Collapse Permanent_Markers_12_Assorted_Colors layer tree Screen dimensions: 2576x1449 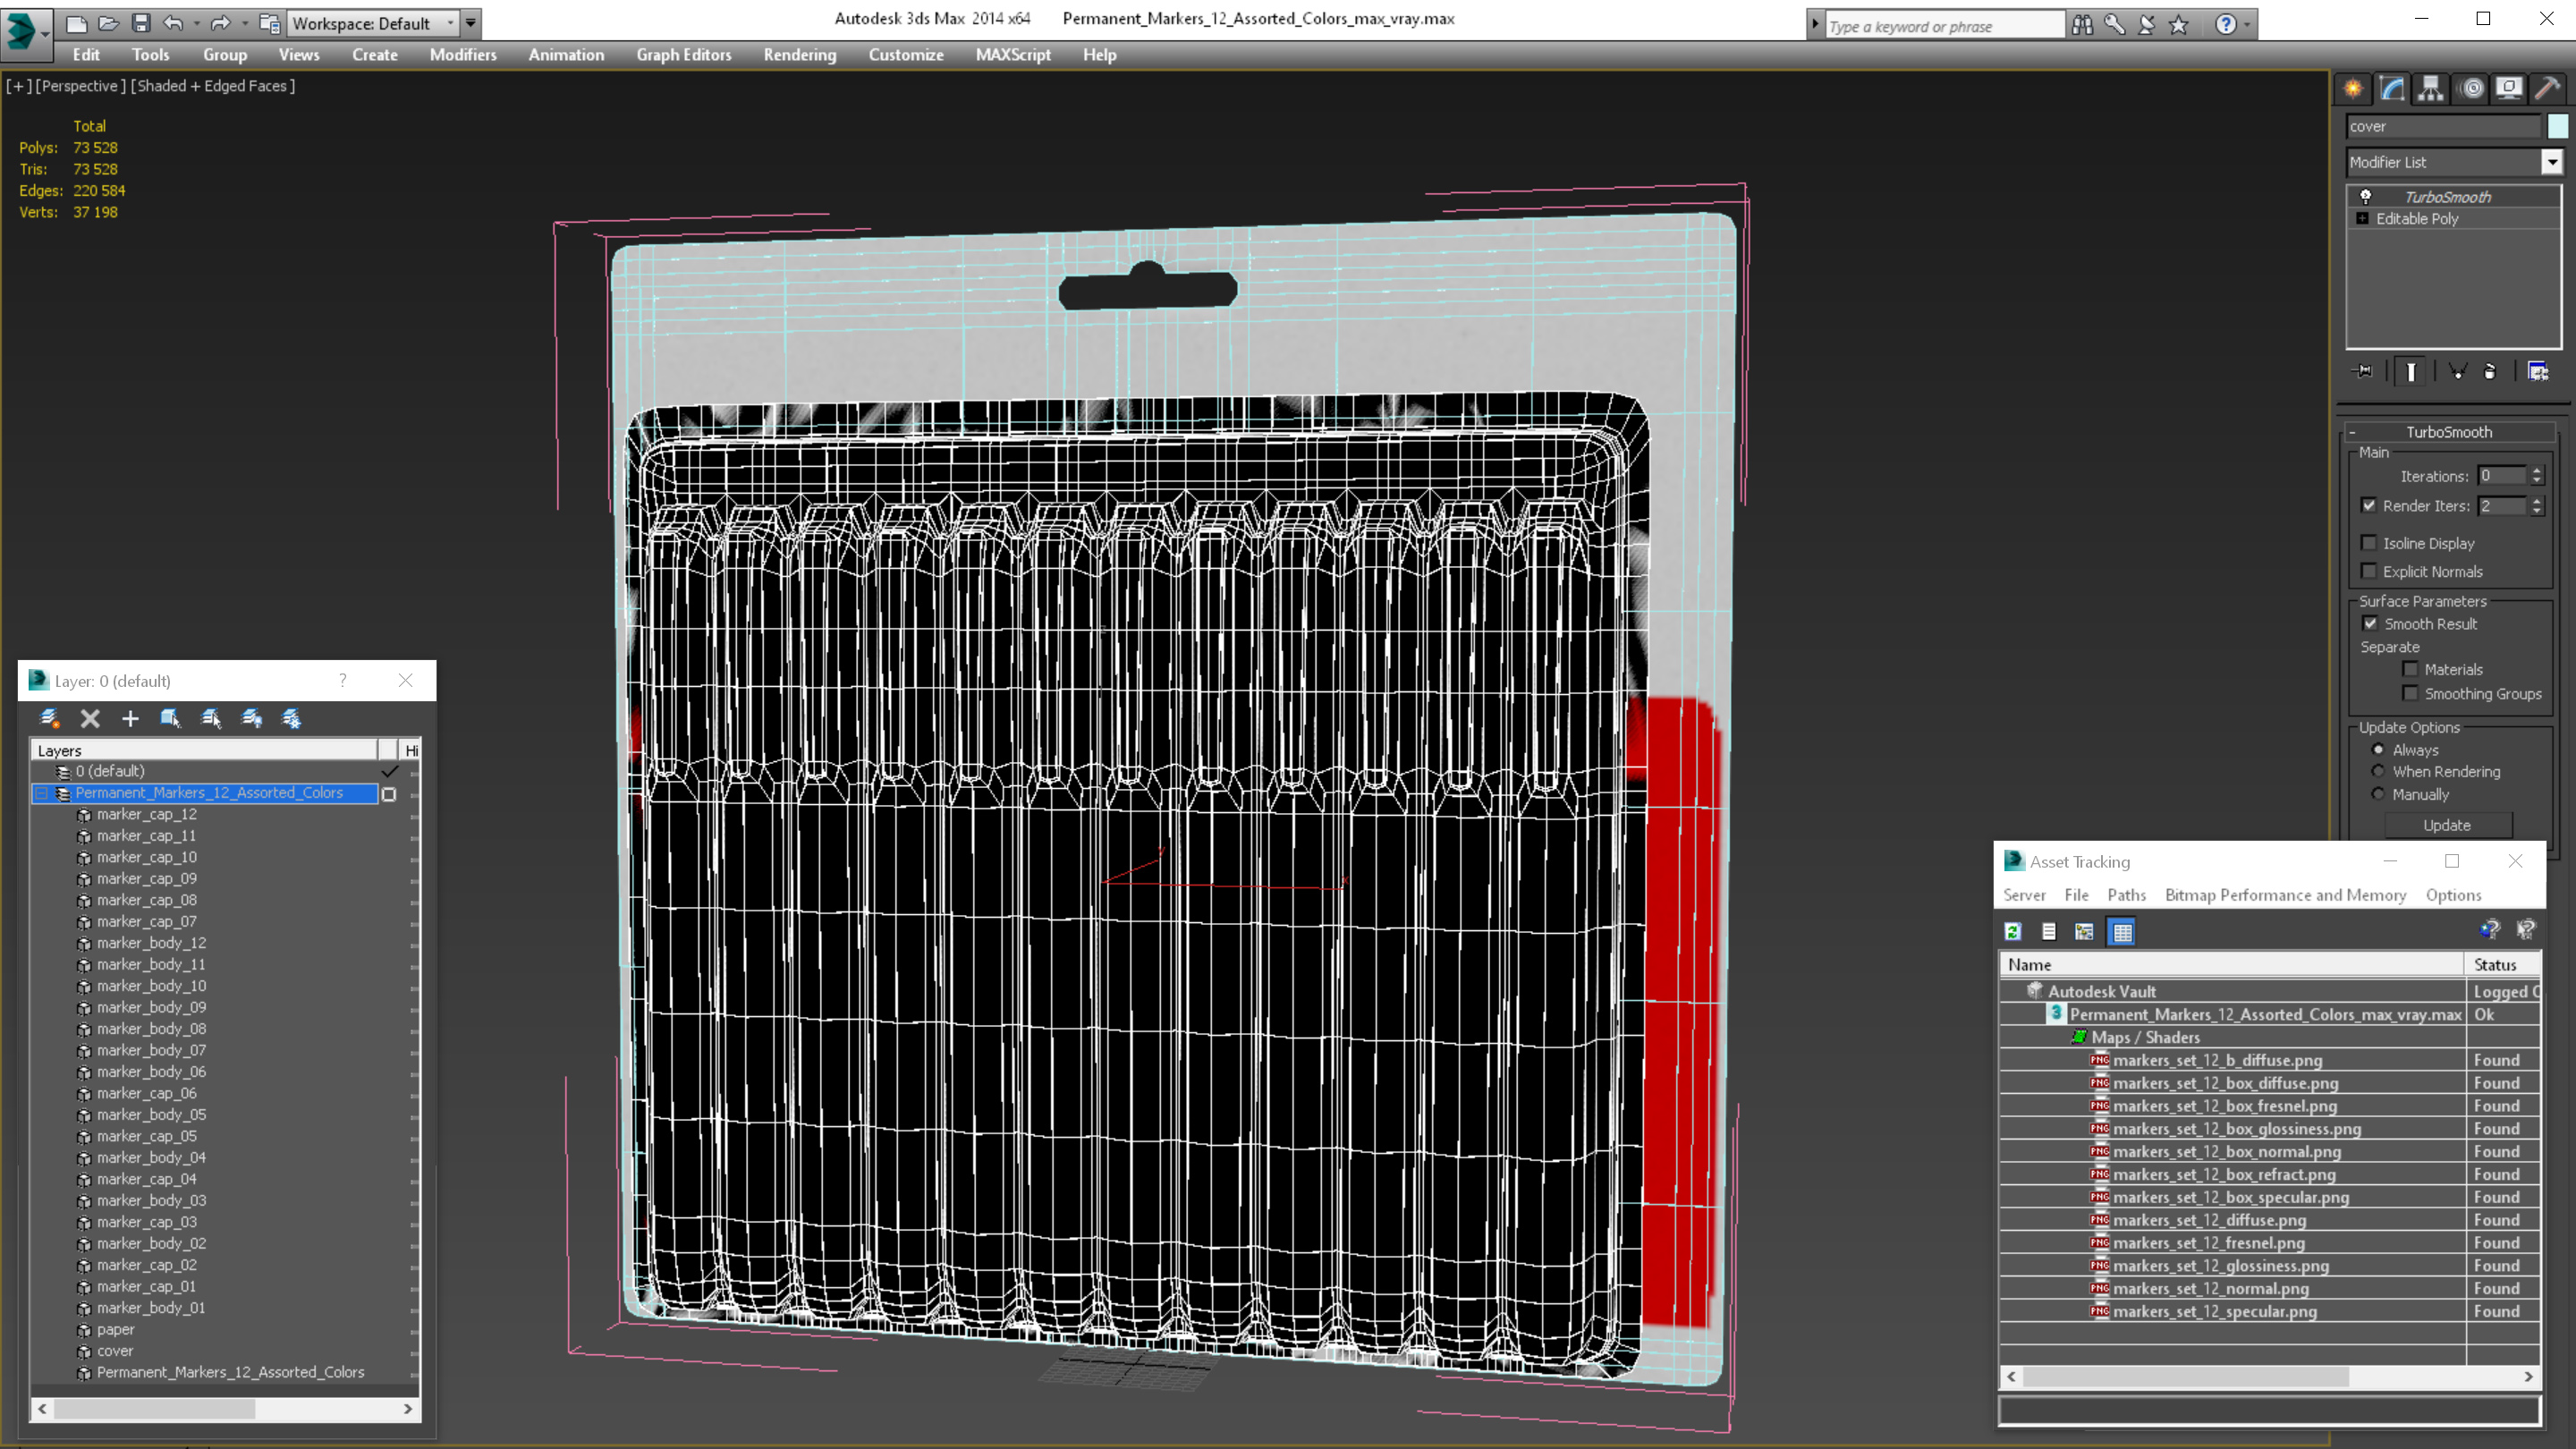42,793
